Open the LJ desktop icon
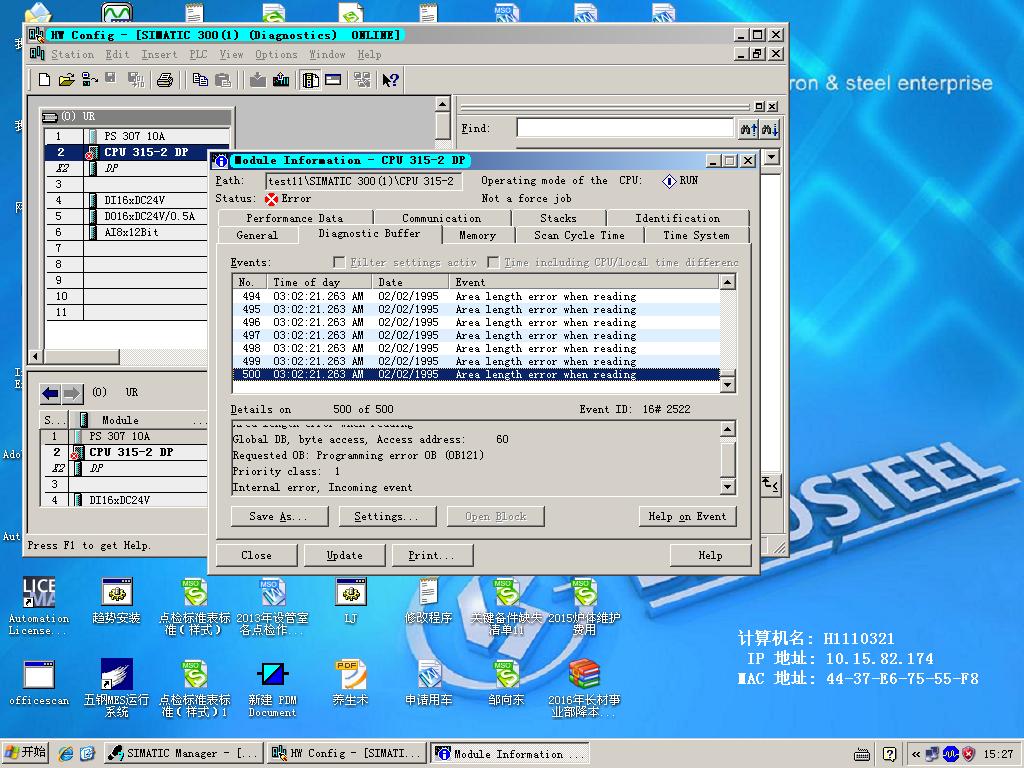Viewport: 1024px width, 768px height. [351, 601]
